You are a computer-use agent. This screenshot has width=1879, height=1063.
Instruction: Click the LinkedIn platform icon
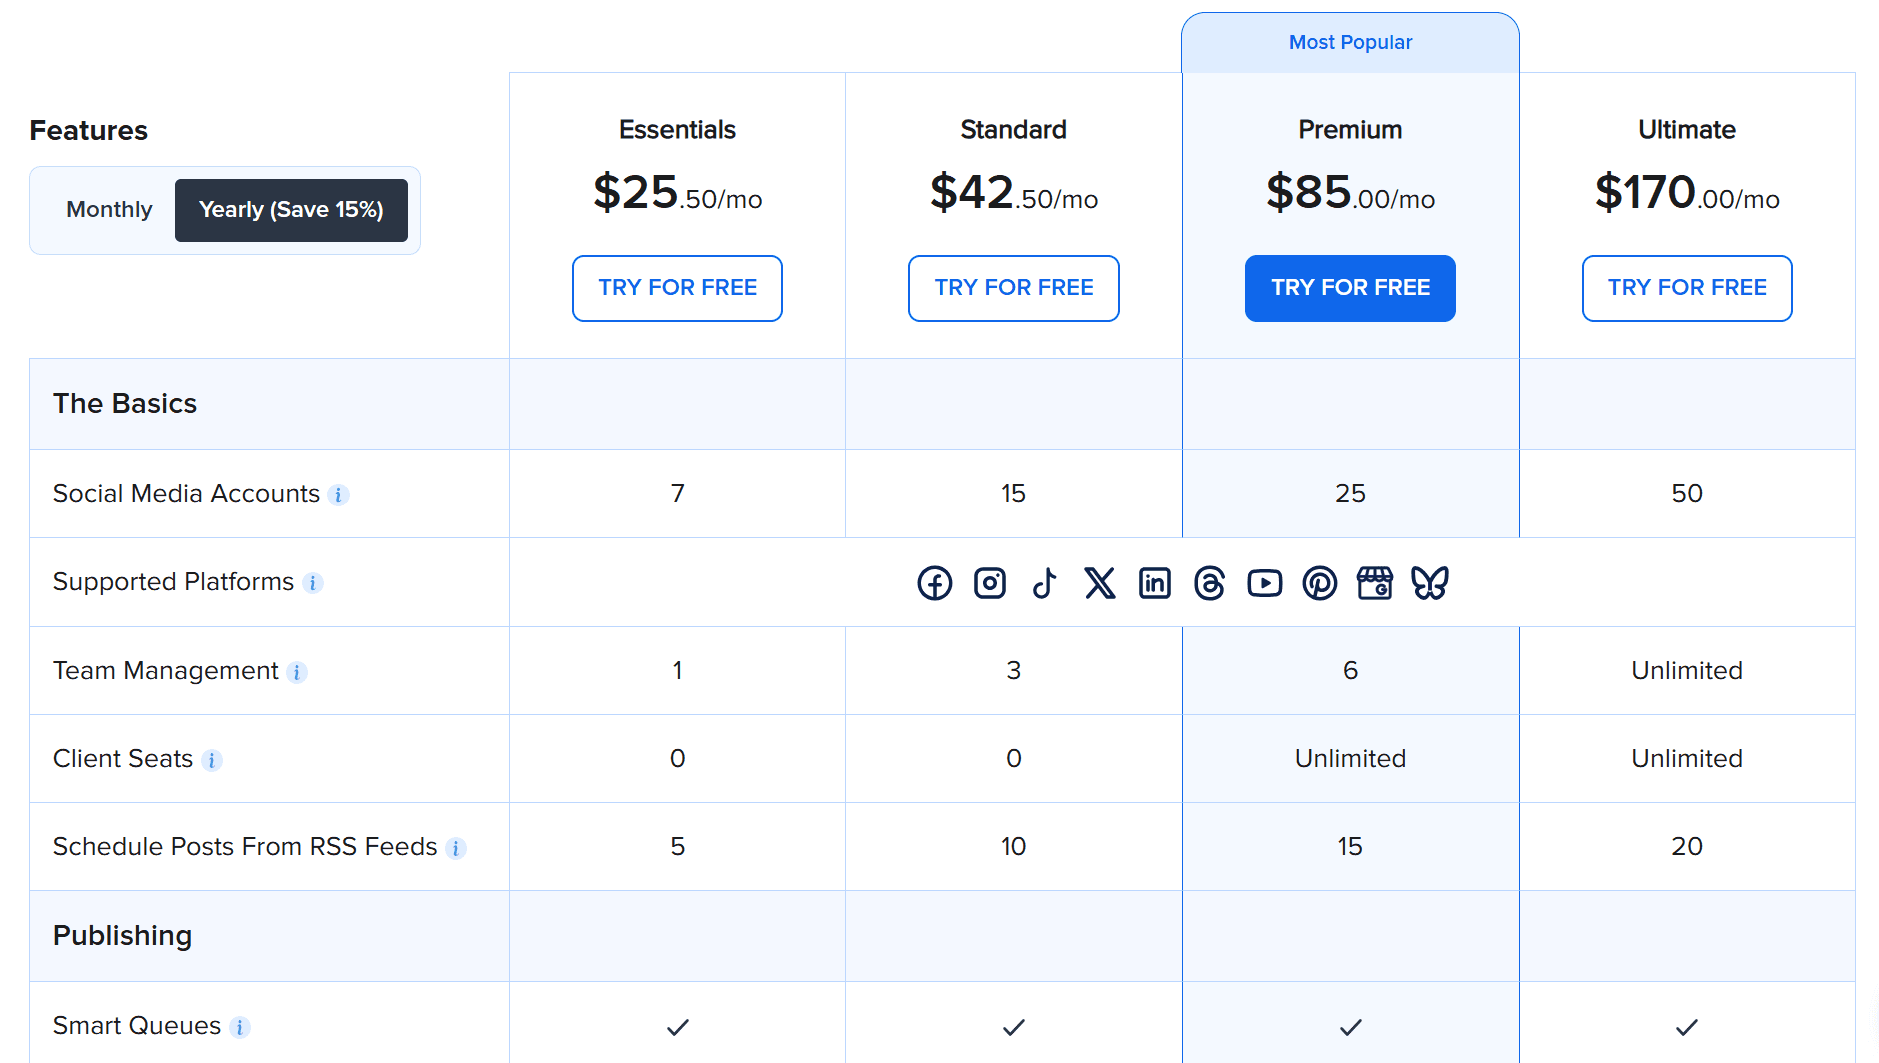tap(1154, 583)
